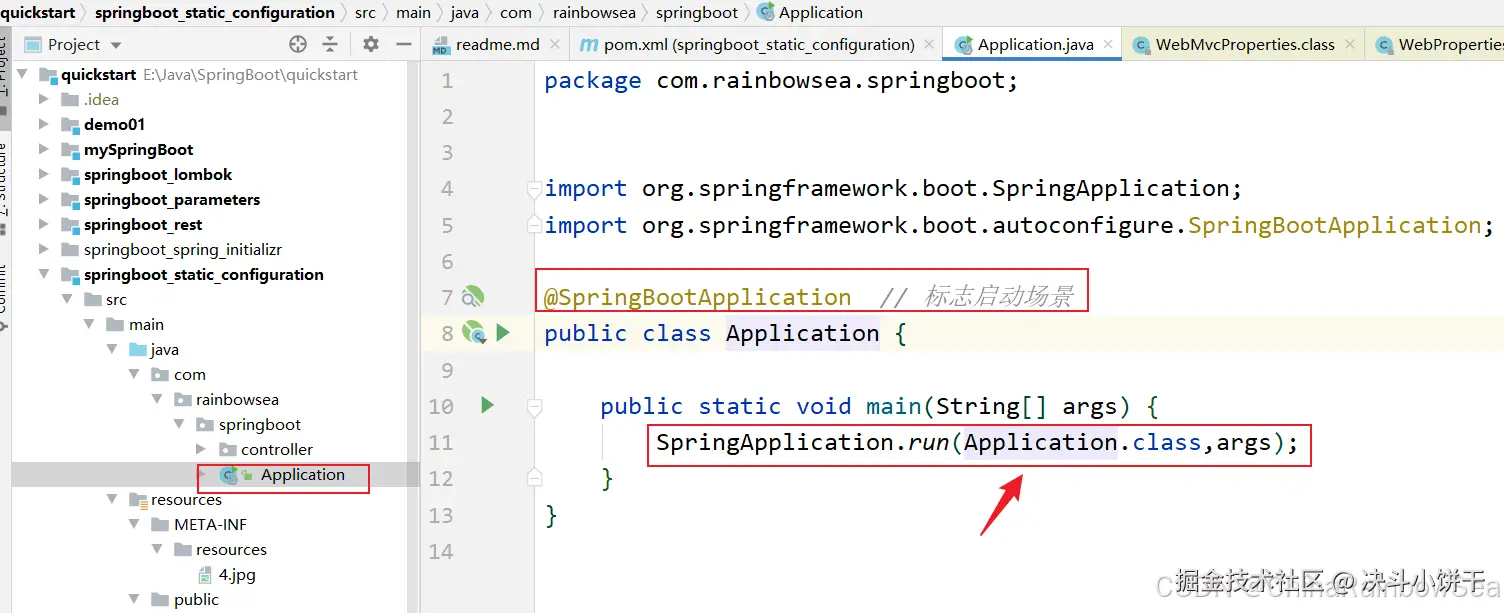Click the Spring gutter icon on line 8
Image resolution: width=1504 pixels, height=613 pixels.
(x=473, y=333)
